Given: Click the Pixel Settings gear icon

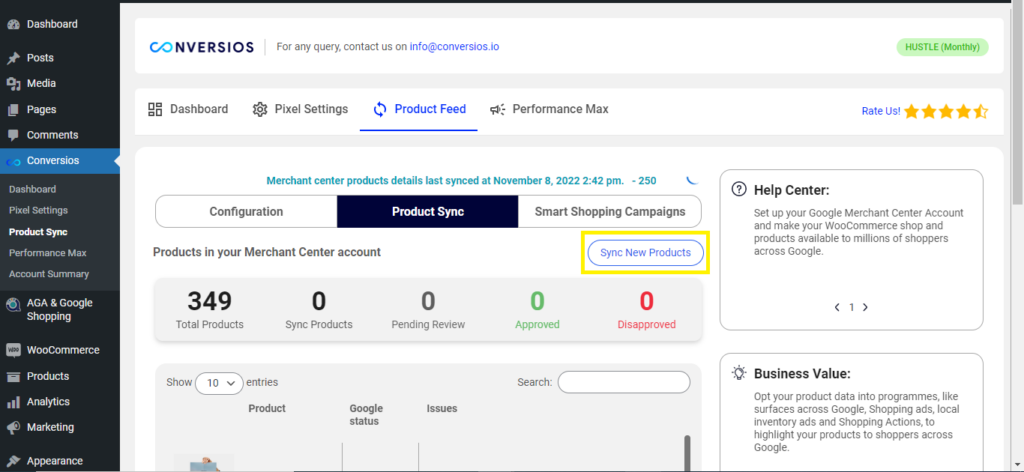Looking at the screenshot, I should (x=260, y=109).
